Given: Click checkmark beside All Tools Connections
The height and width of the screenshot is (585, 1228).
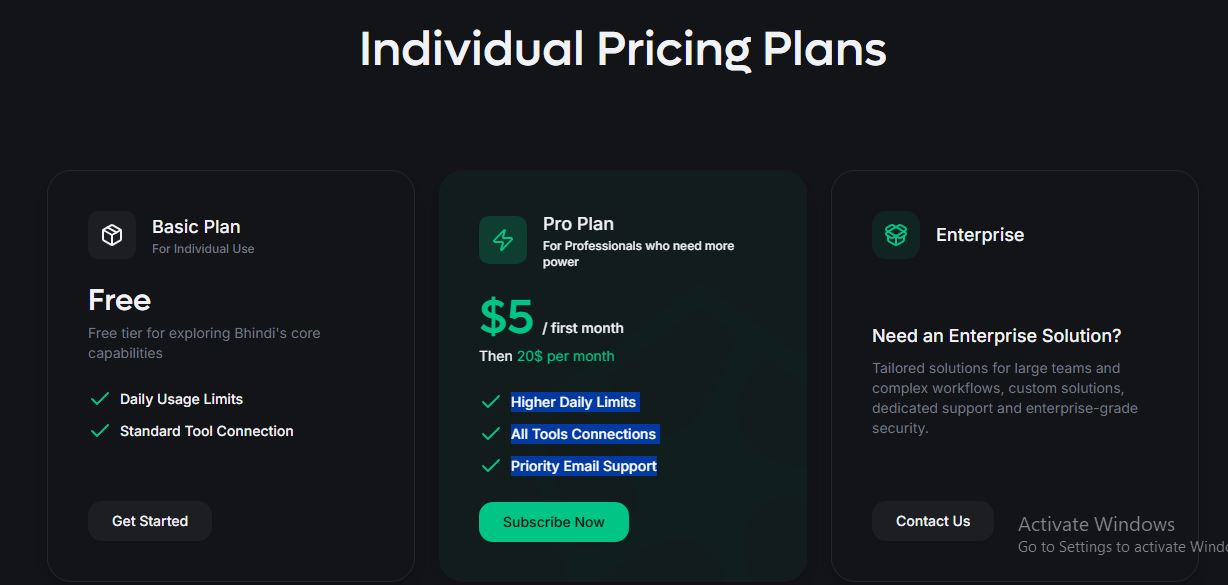Looking at the screenshot, I should coord(491,434).
